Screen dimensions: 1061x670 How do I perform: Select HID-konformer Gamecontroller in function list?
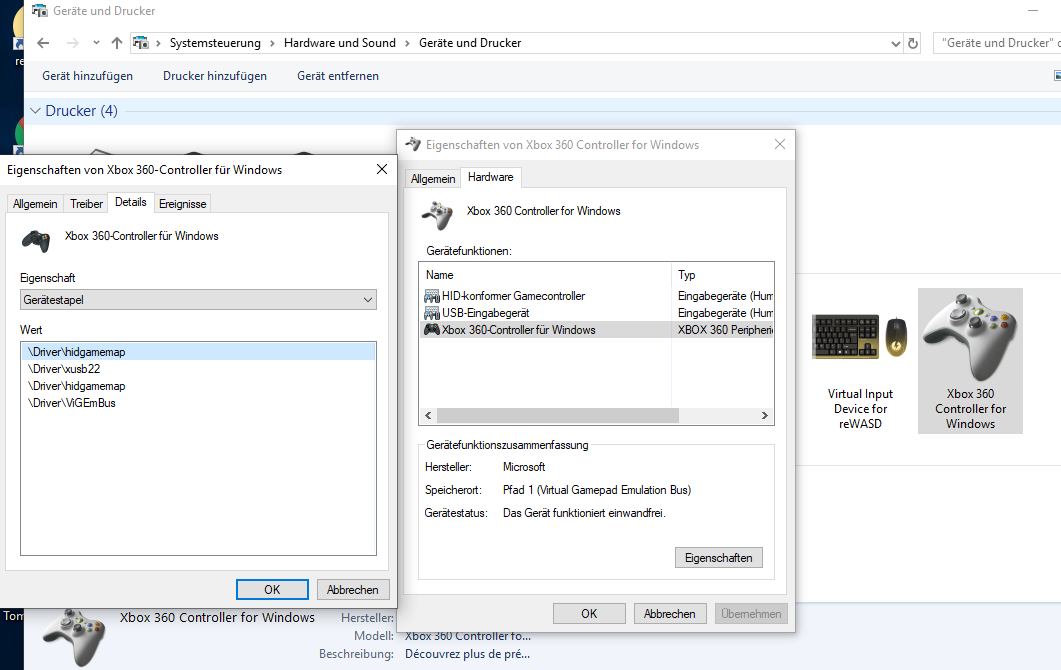pos(513,296)
